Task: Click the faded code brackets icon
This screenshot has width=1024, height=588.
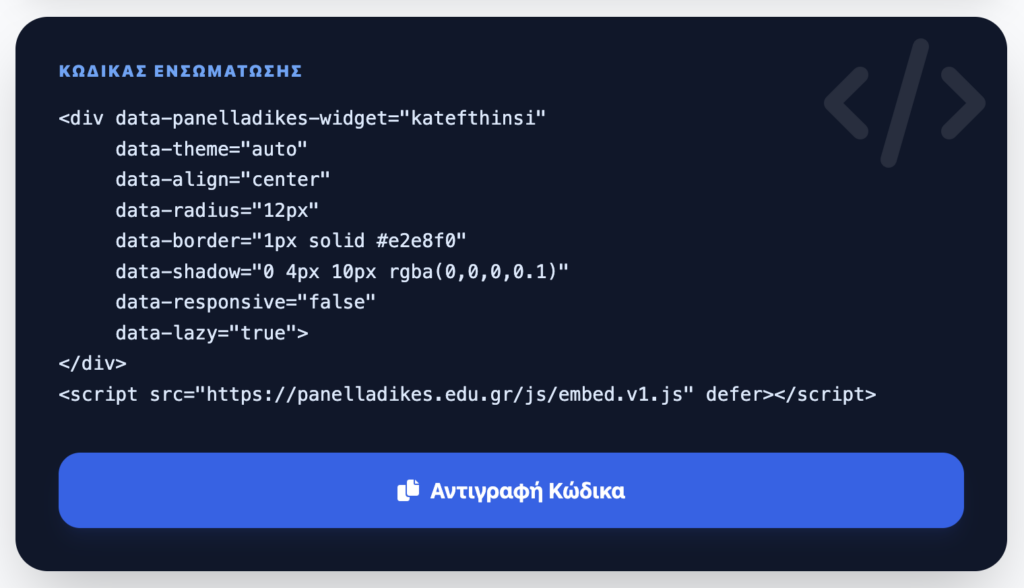Action: click(x=904, y=103)
